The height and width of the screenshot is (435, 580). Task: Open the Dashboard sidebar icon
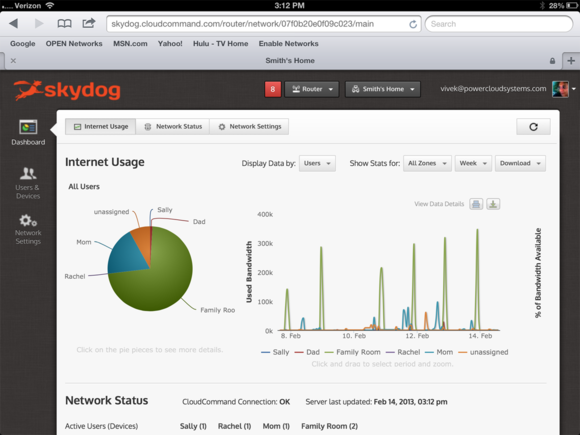28,132
